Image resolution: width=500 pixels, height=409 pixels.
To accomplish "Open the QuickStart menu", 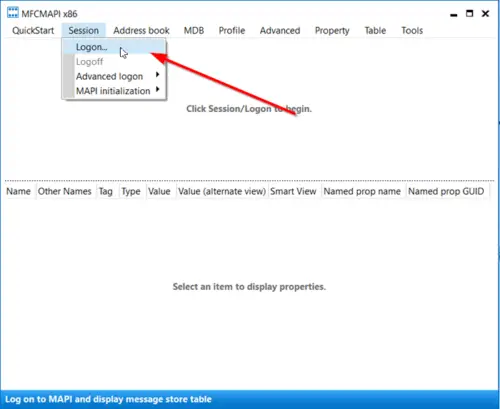I will coord(33,31).
